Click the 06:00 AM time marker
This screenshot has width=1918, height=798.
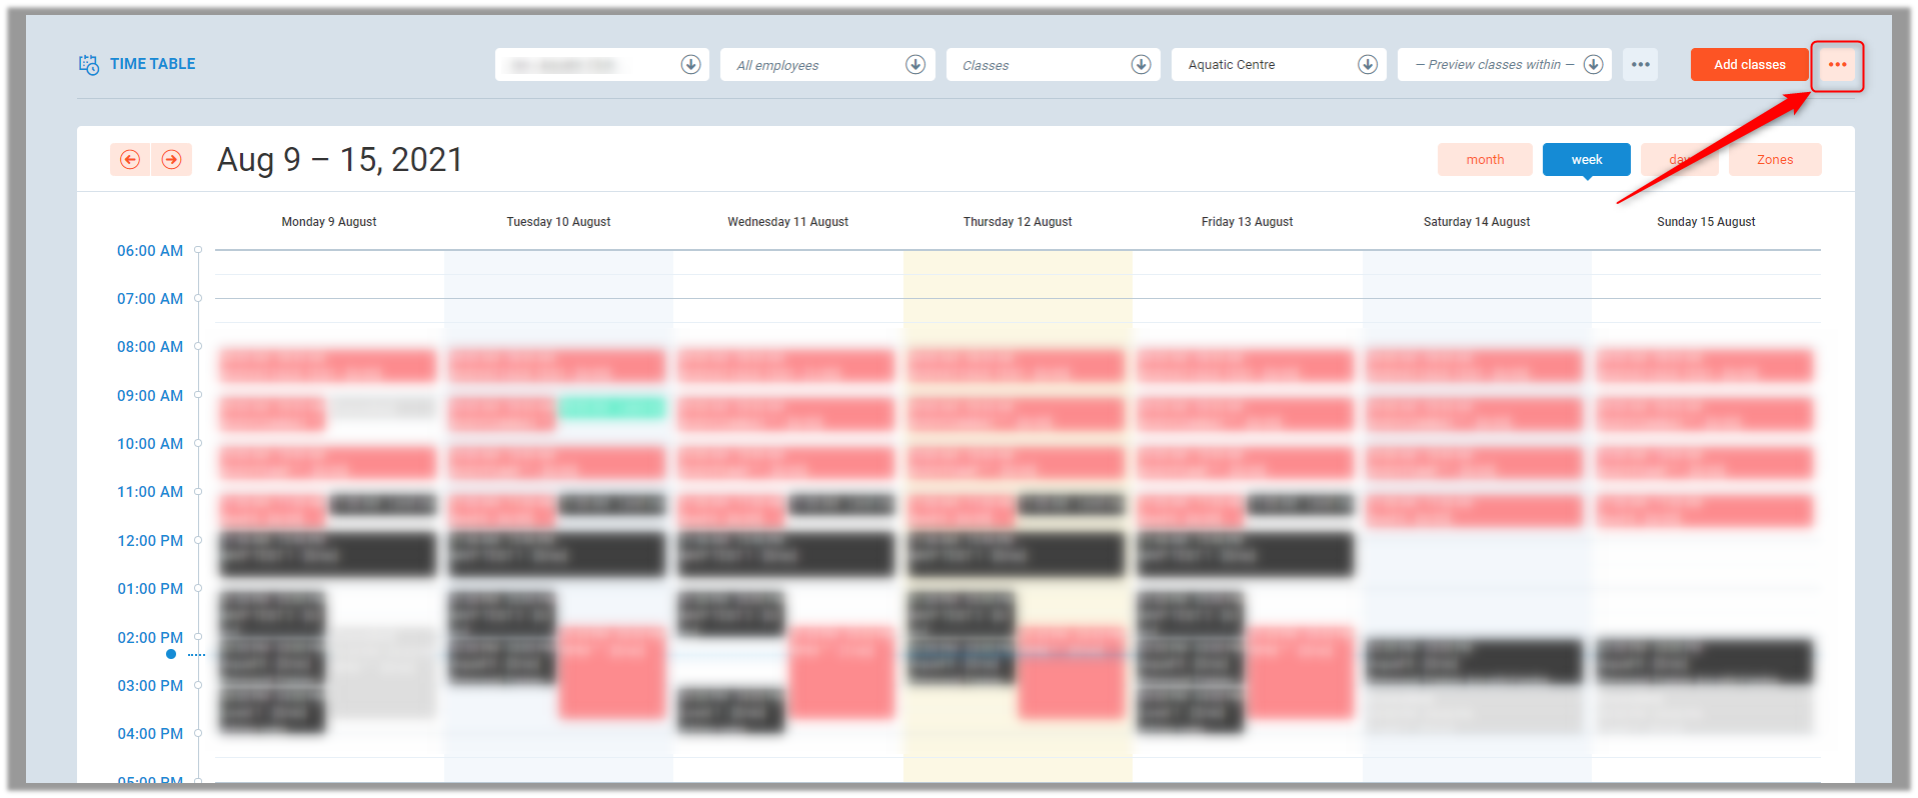[150, 251]
